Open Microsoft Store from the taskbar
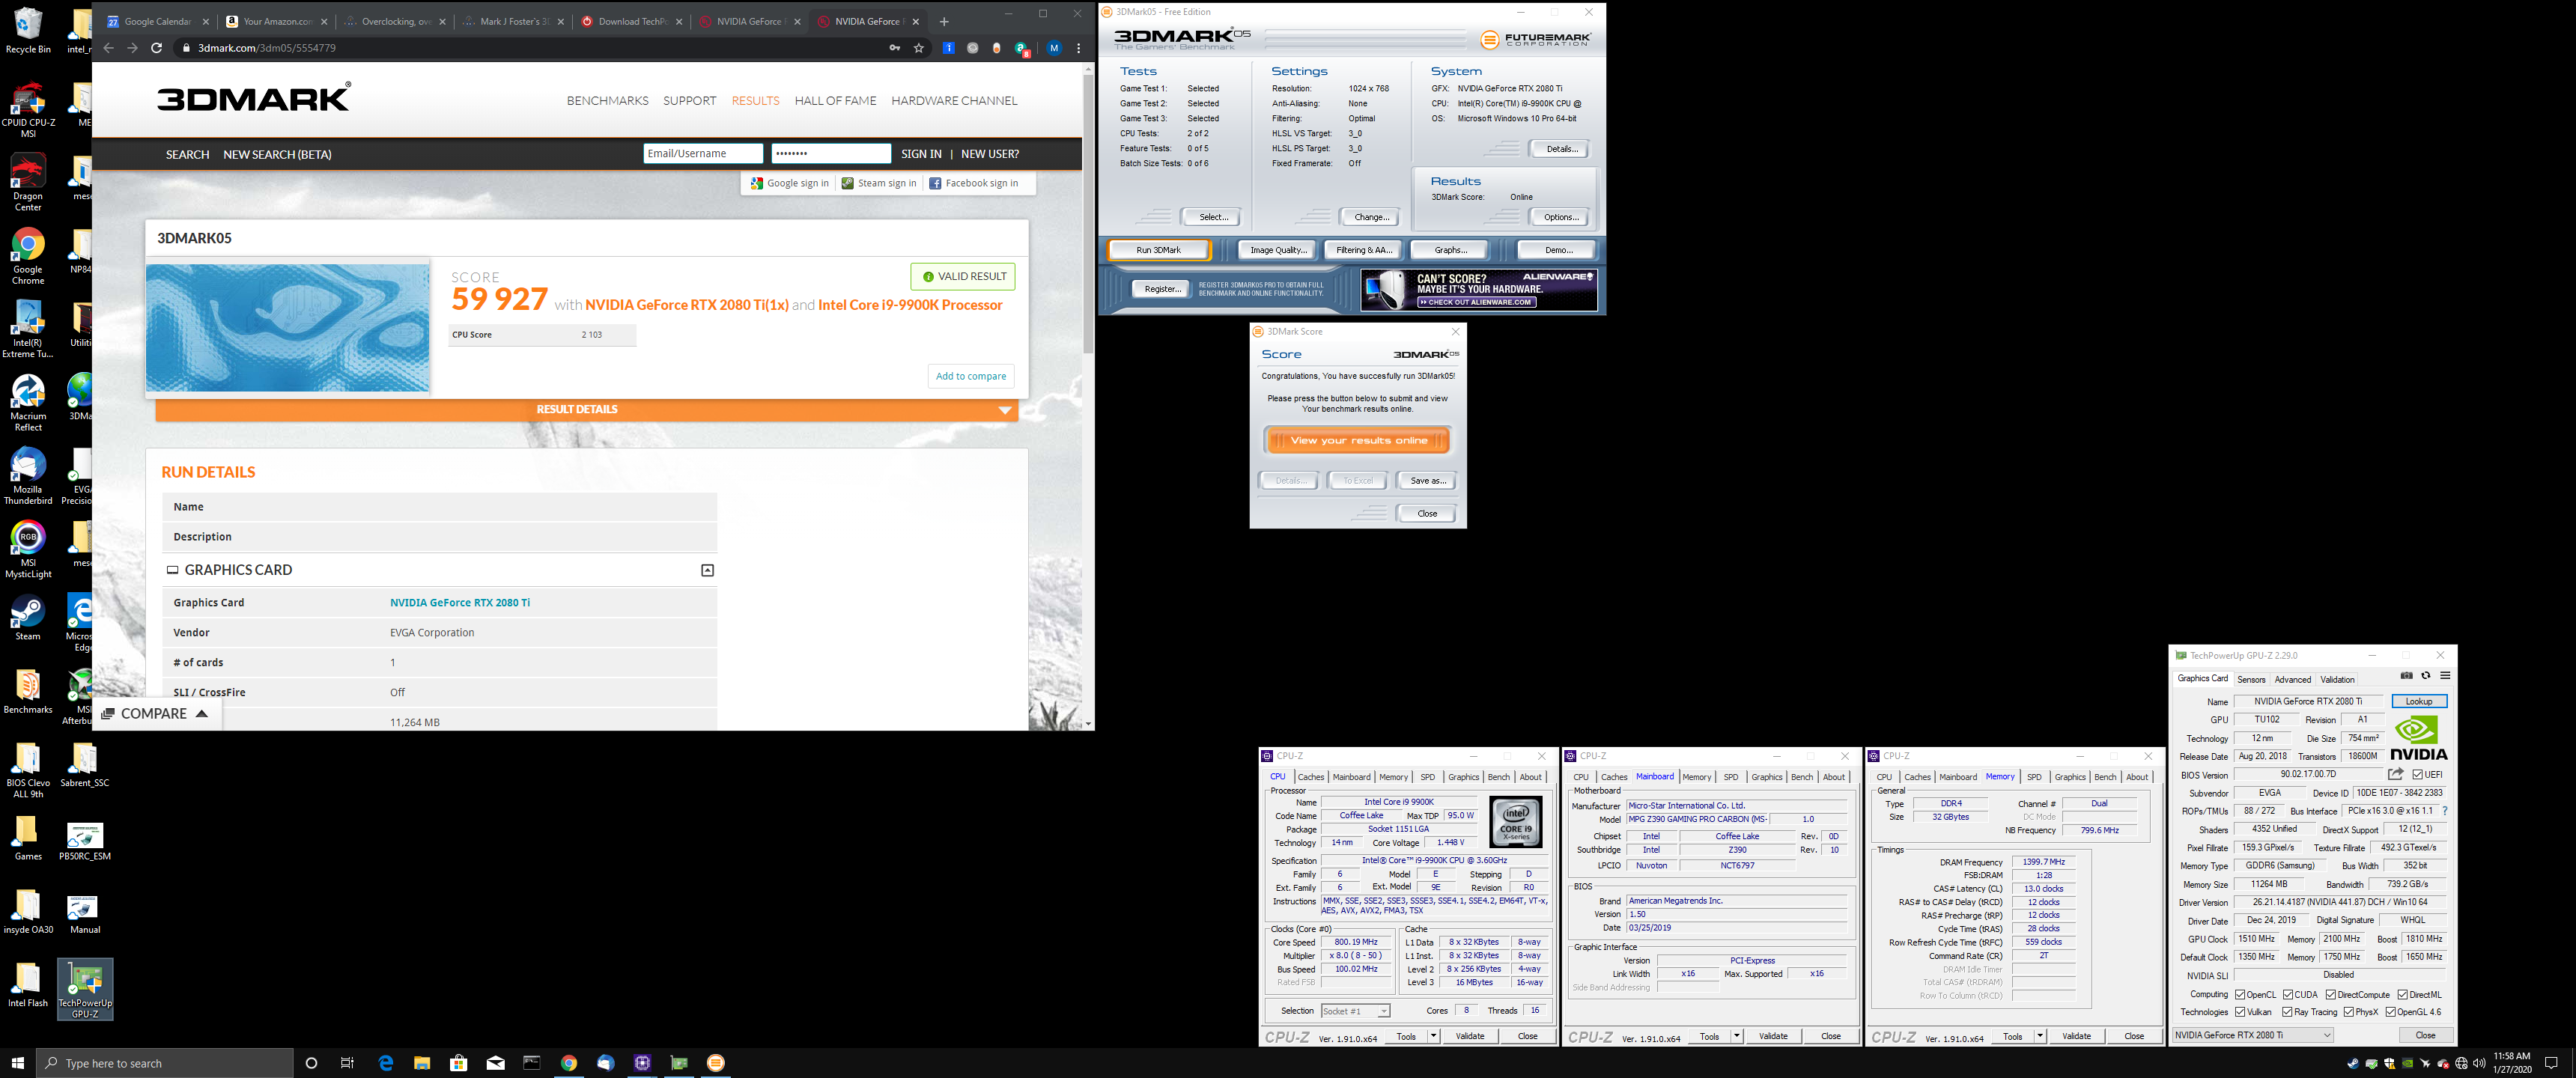Image resolution: width=2576 pixels, height=1078 pixels. (x=459, y=1063)
